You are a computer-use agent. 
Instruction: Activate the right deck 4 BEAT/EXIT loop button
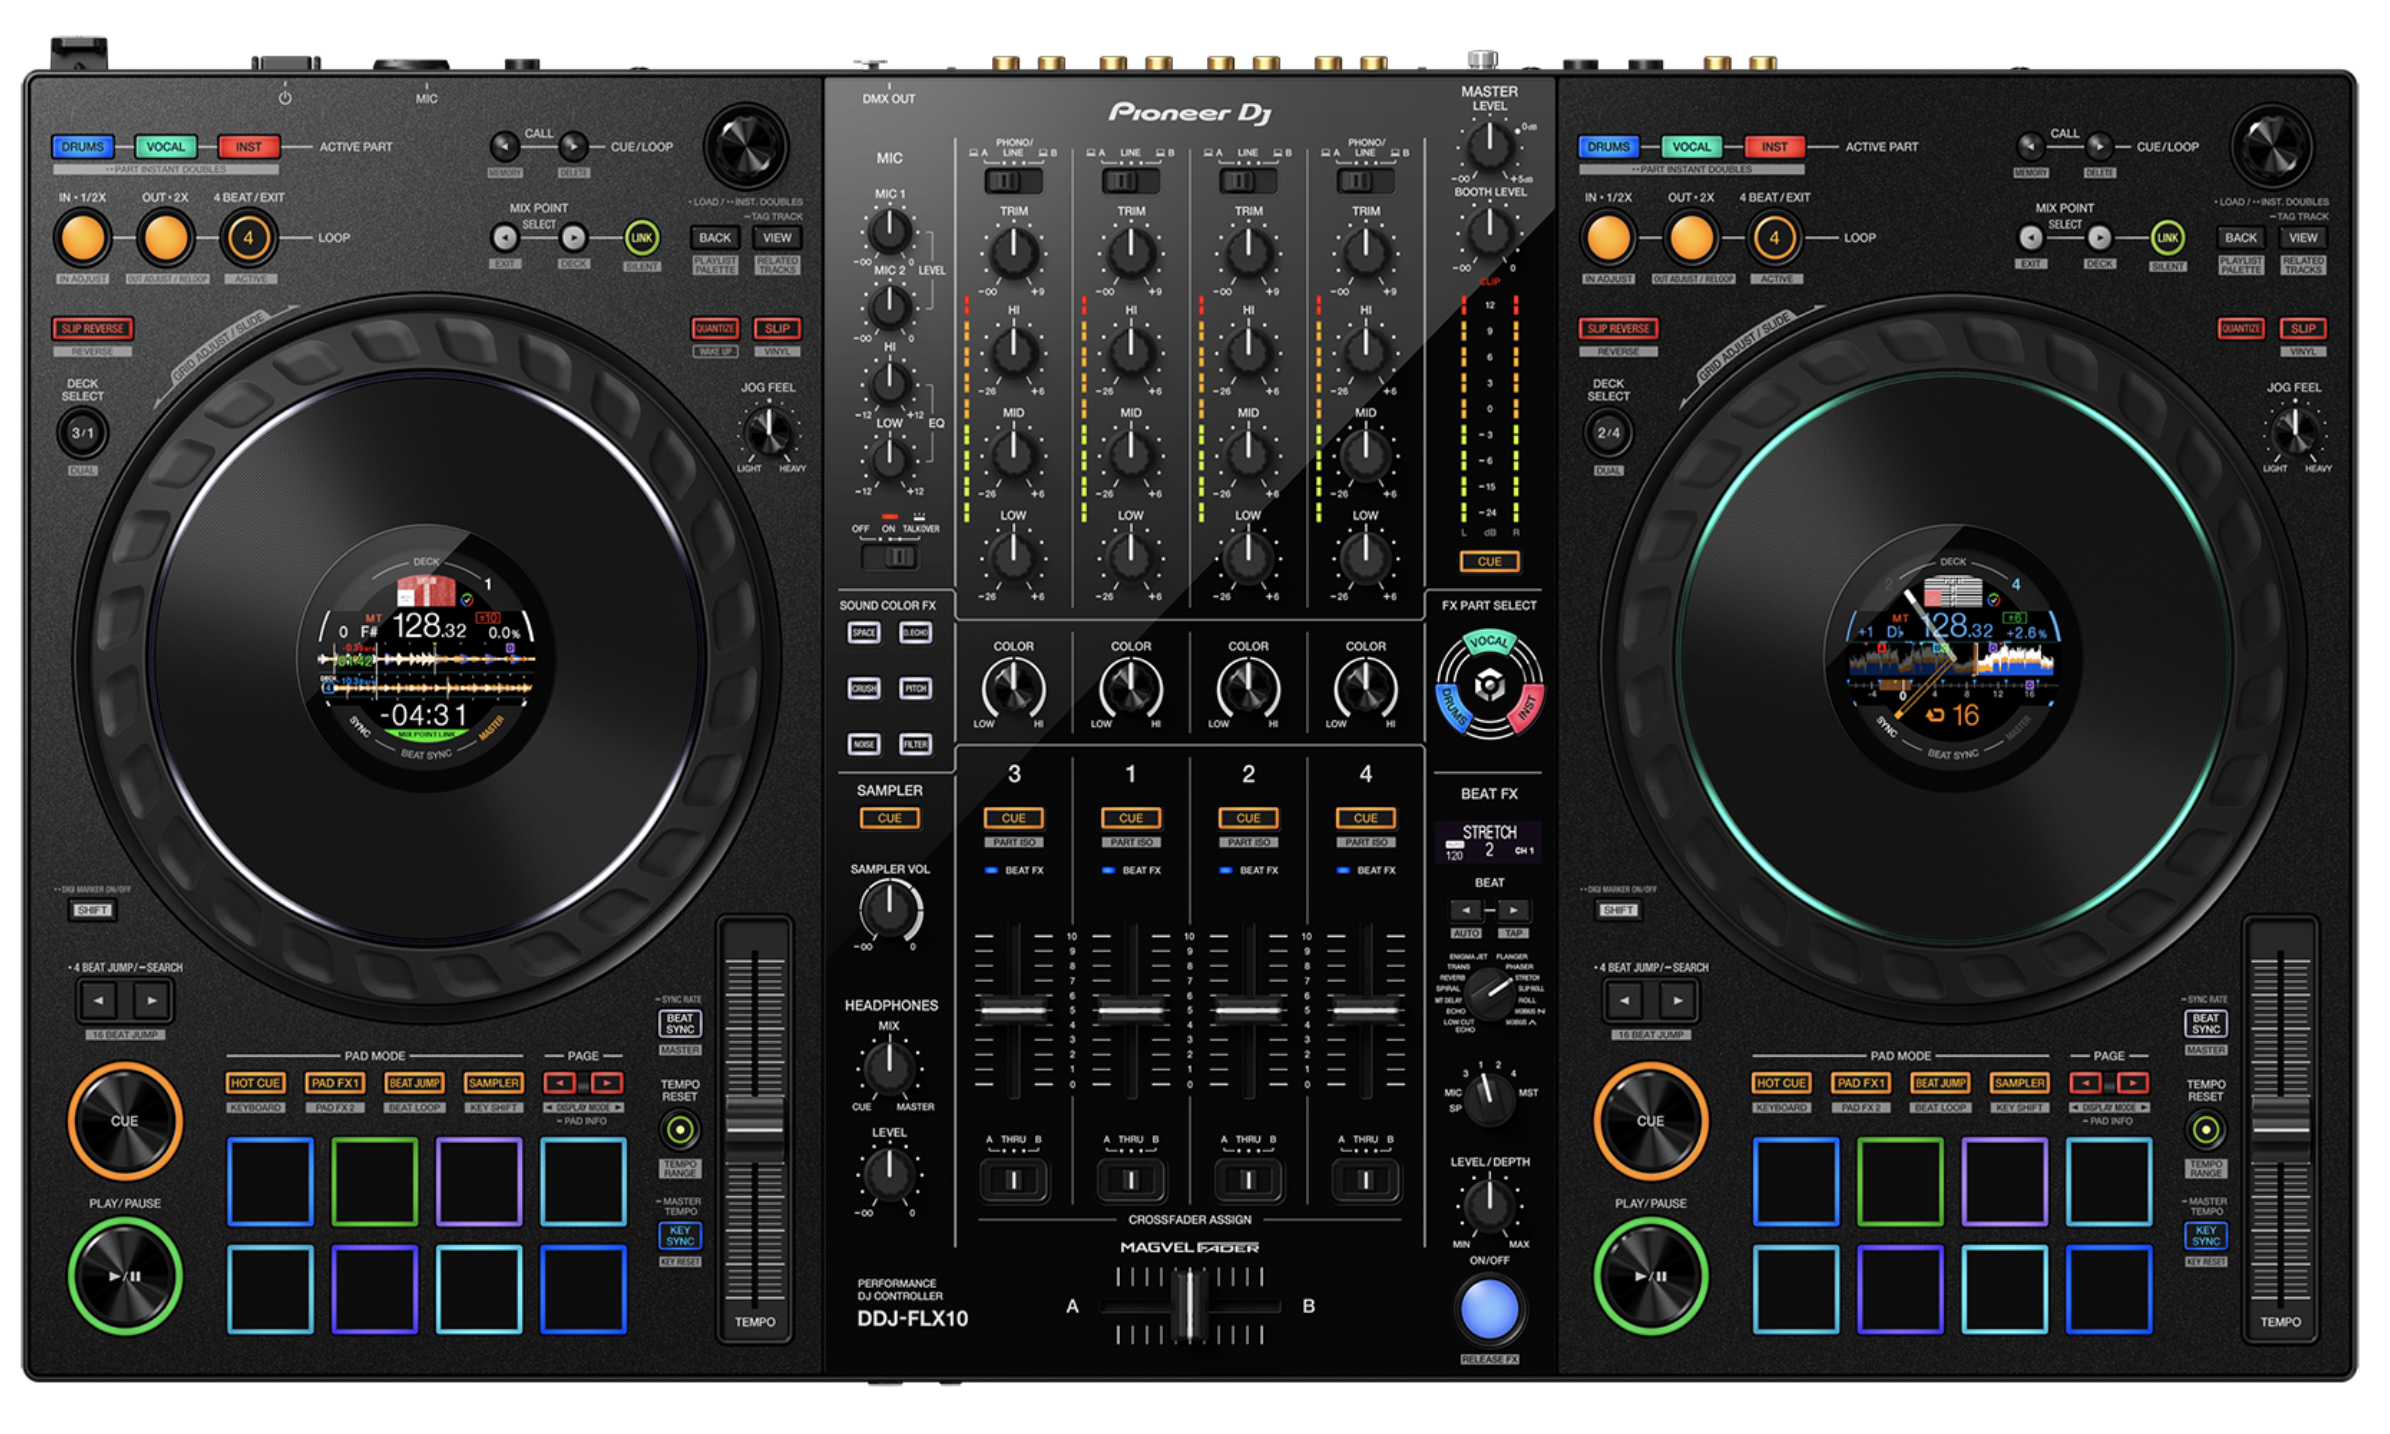tap(1774, 238)
